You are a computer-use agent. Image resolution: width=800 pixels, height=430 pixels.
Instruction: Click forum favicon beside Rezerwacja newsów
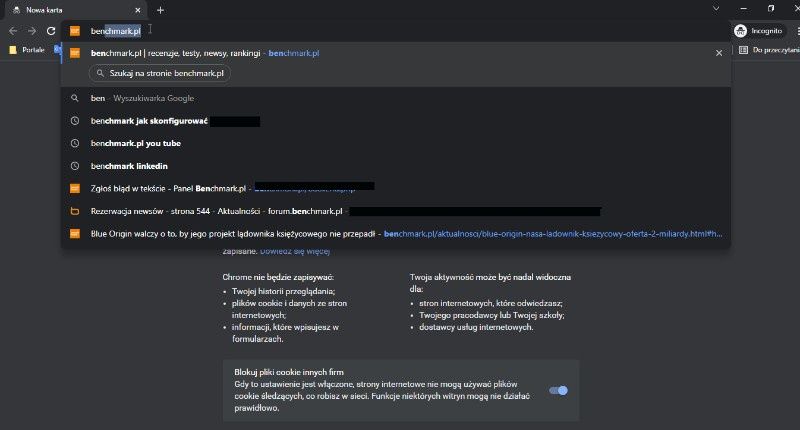(74, 211)
